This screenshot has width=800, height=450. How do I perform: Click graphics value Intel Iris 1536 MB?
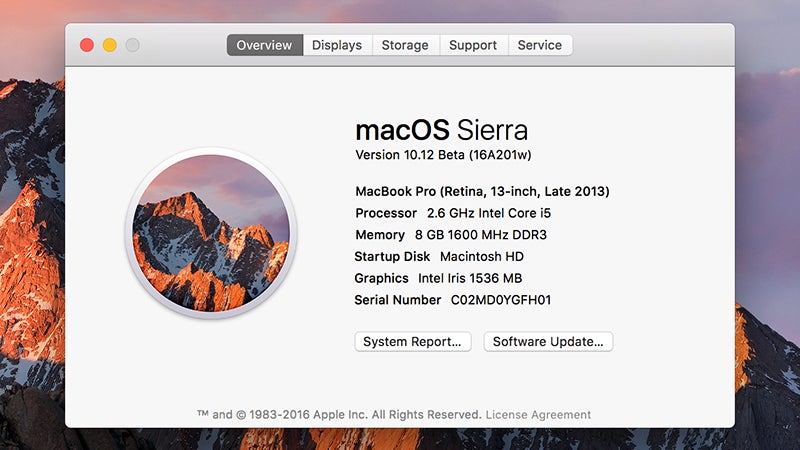(470, 278)
